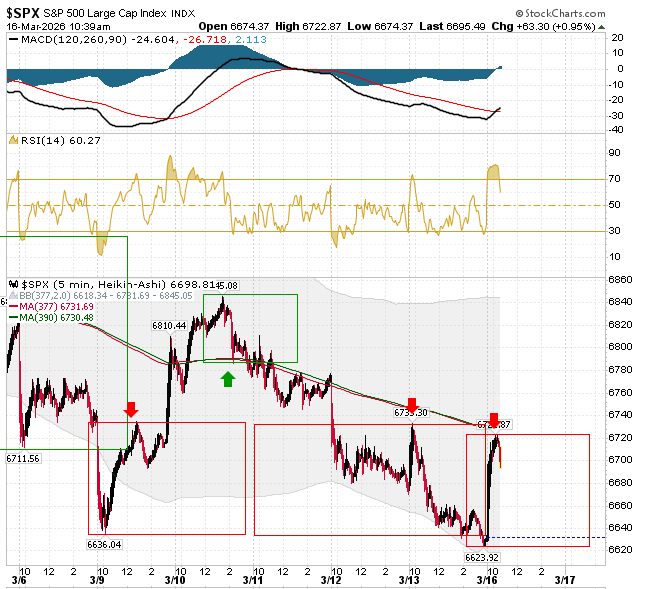Click the red down arrow above 6735.30
The image size is (647, 589).
[x=412, y=405]
